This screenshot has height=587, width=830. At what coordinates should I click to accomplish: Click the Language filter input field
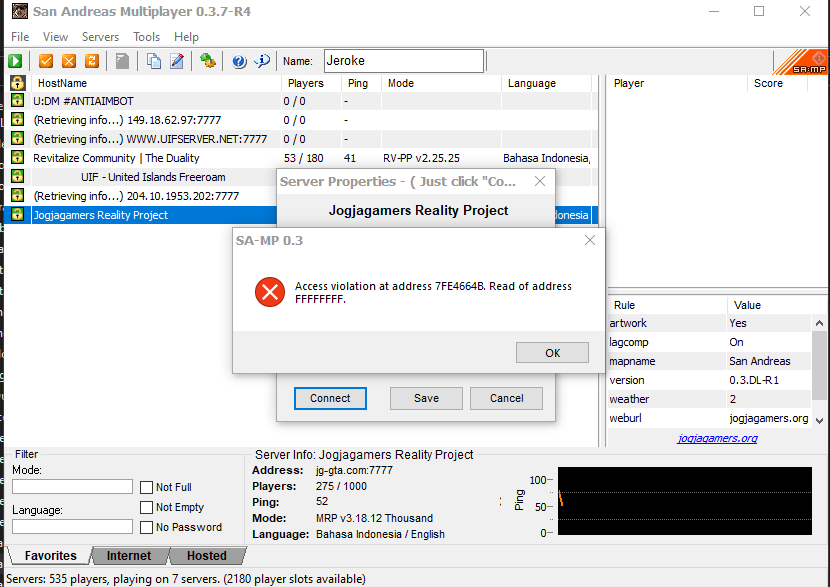pos(73,527)
